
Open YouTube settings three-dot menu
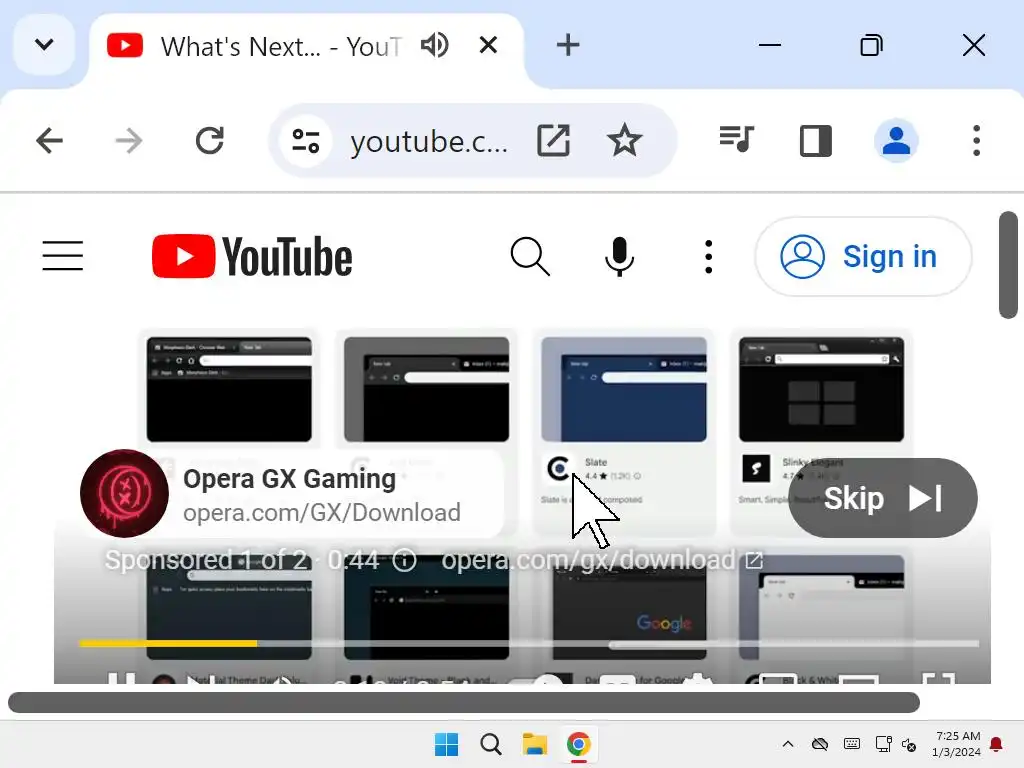click(x=709, y=256)
